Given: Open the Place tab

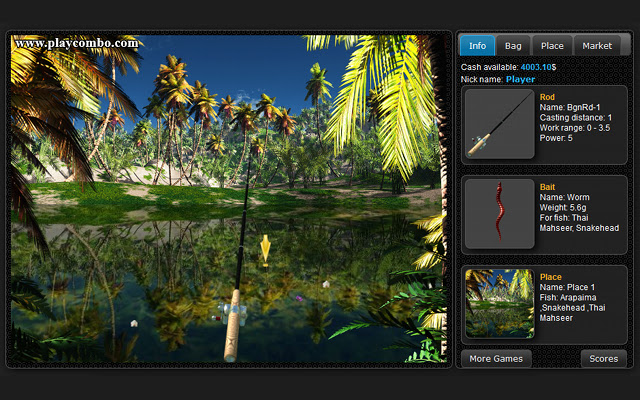Looking at the screenshot, I should pyautogui.click(x=552, y=46).
